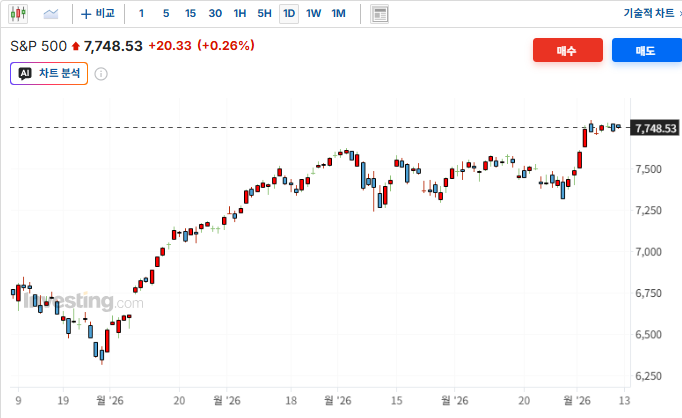Click the 비교 compare button
The height and width of the screenshot is (418, 682).
98,14
